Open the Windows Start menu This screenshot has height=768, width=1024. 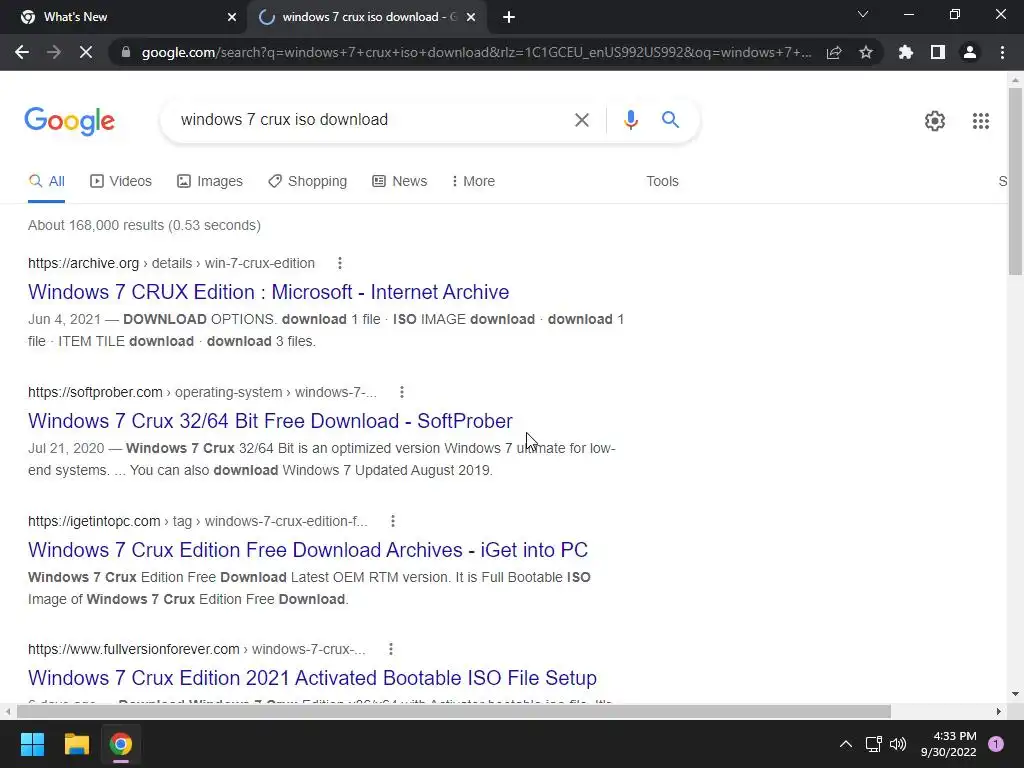pos(32,744)
